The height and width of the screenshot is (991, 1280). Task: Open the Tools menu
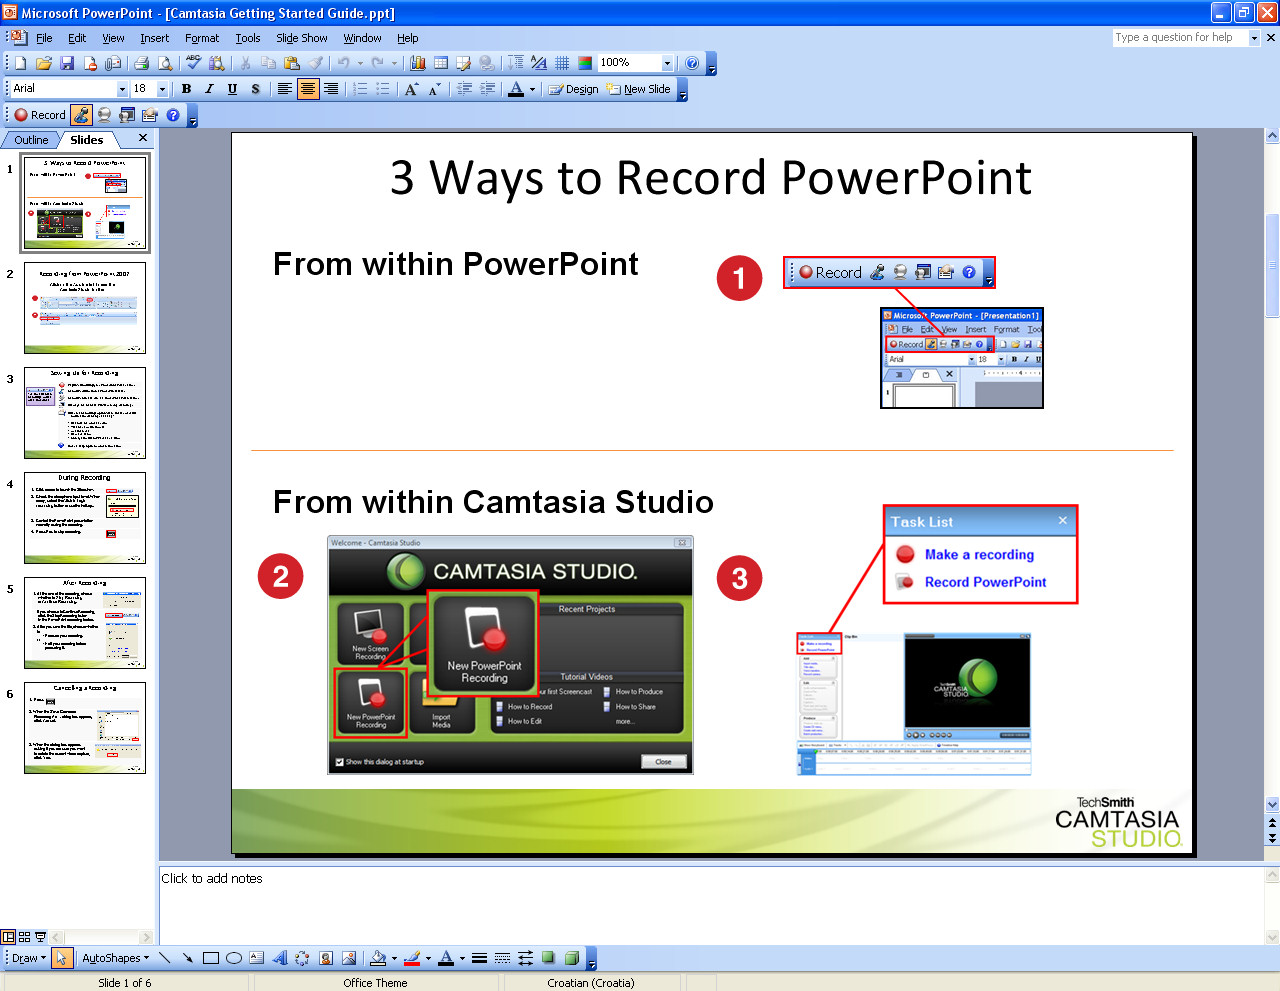pyautogui.click(x=248, y=38)
